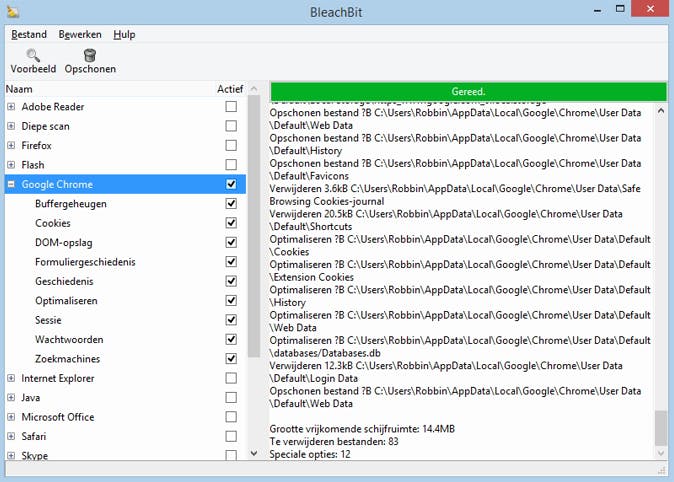This screenshot has width=674, height=482.
Task: Uncheck the Sessie checkbox
Action: [231, 320]
